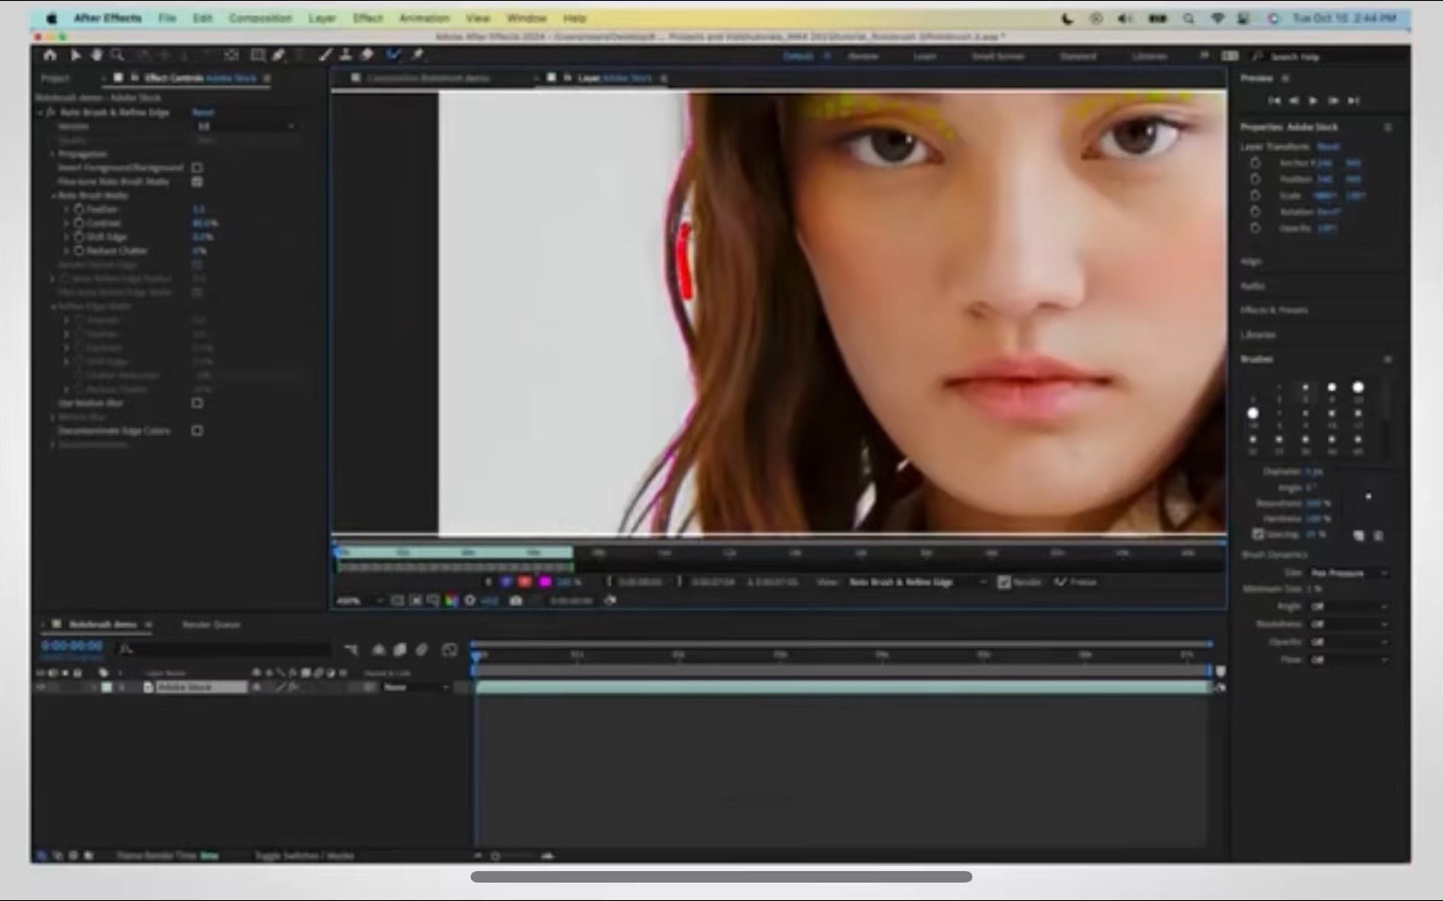Click the Freeze button
Image resolution: width=1443 pixels, height=901 pixels.
[x=1077, y=582]
